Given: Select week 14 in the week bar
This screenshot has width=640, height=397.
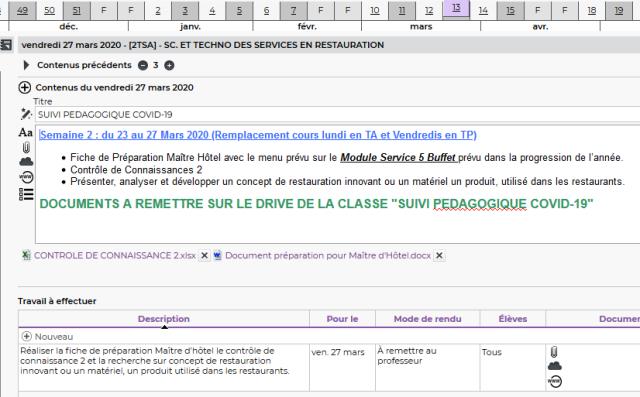Looking at the screenshot, I should pos(483,10).
